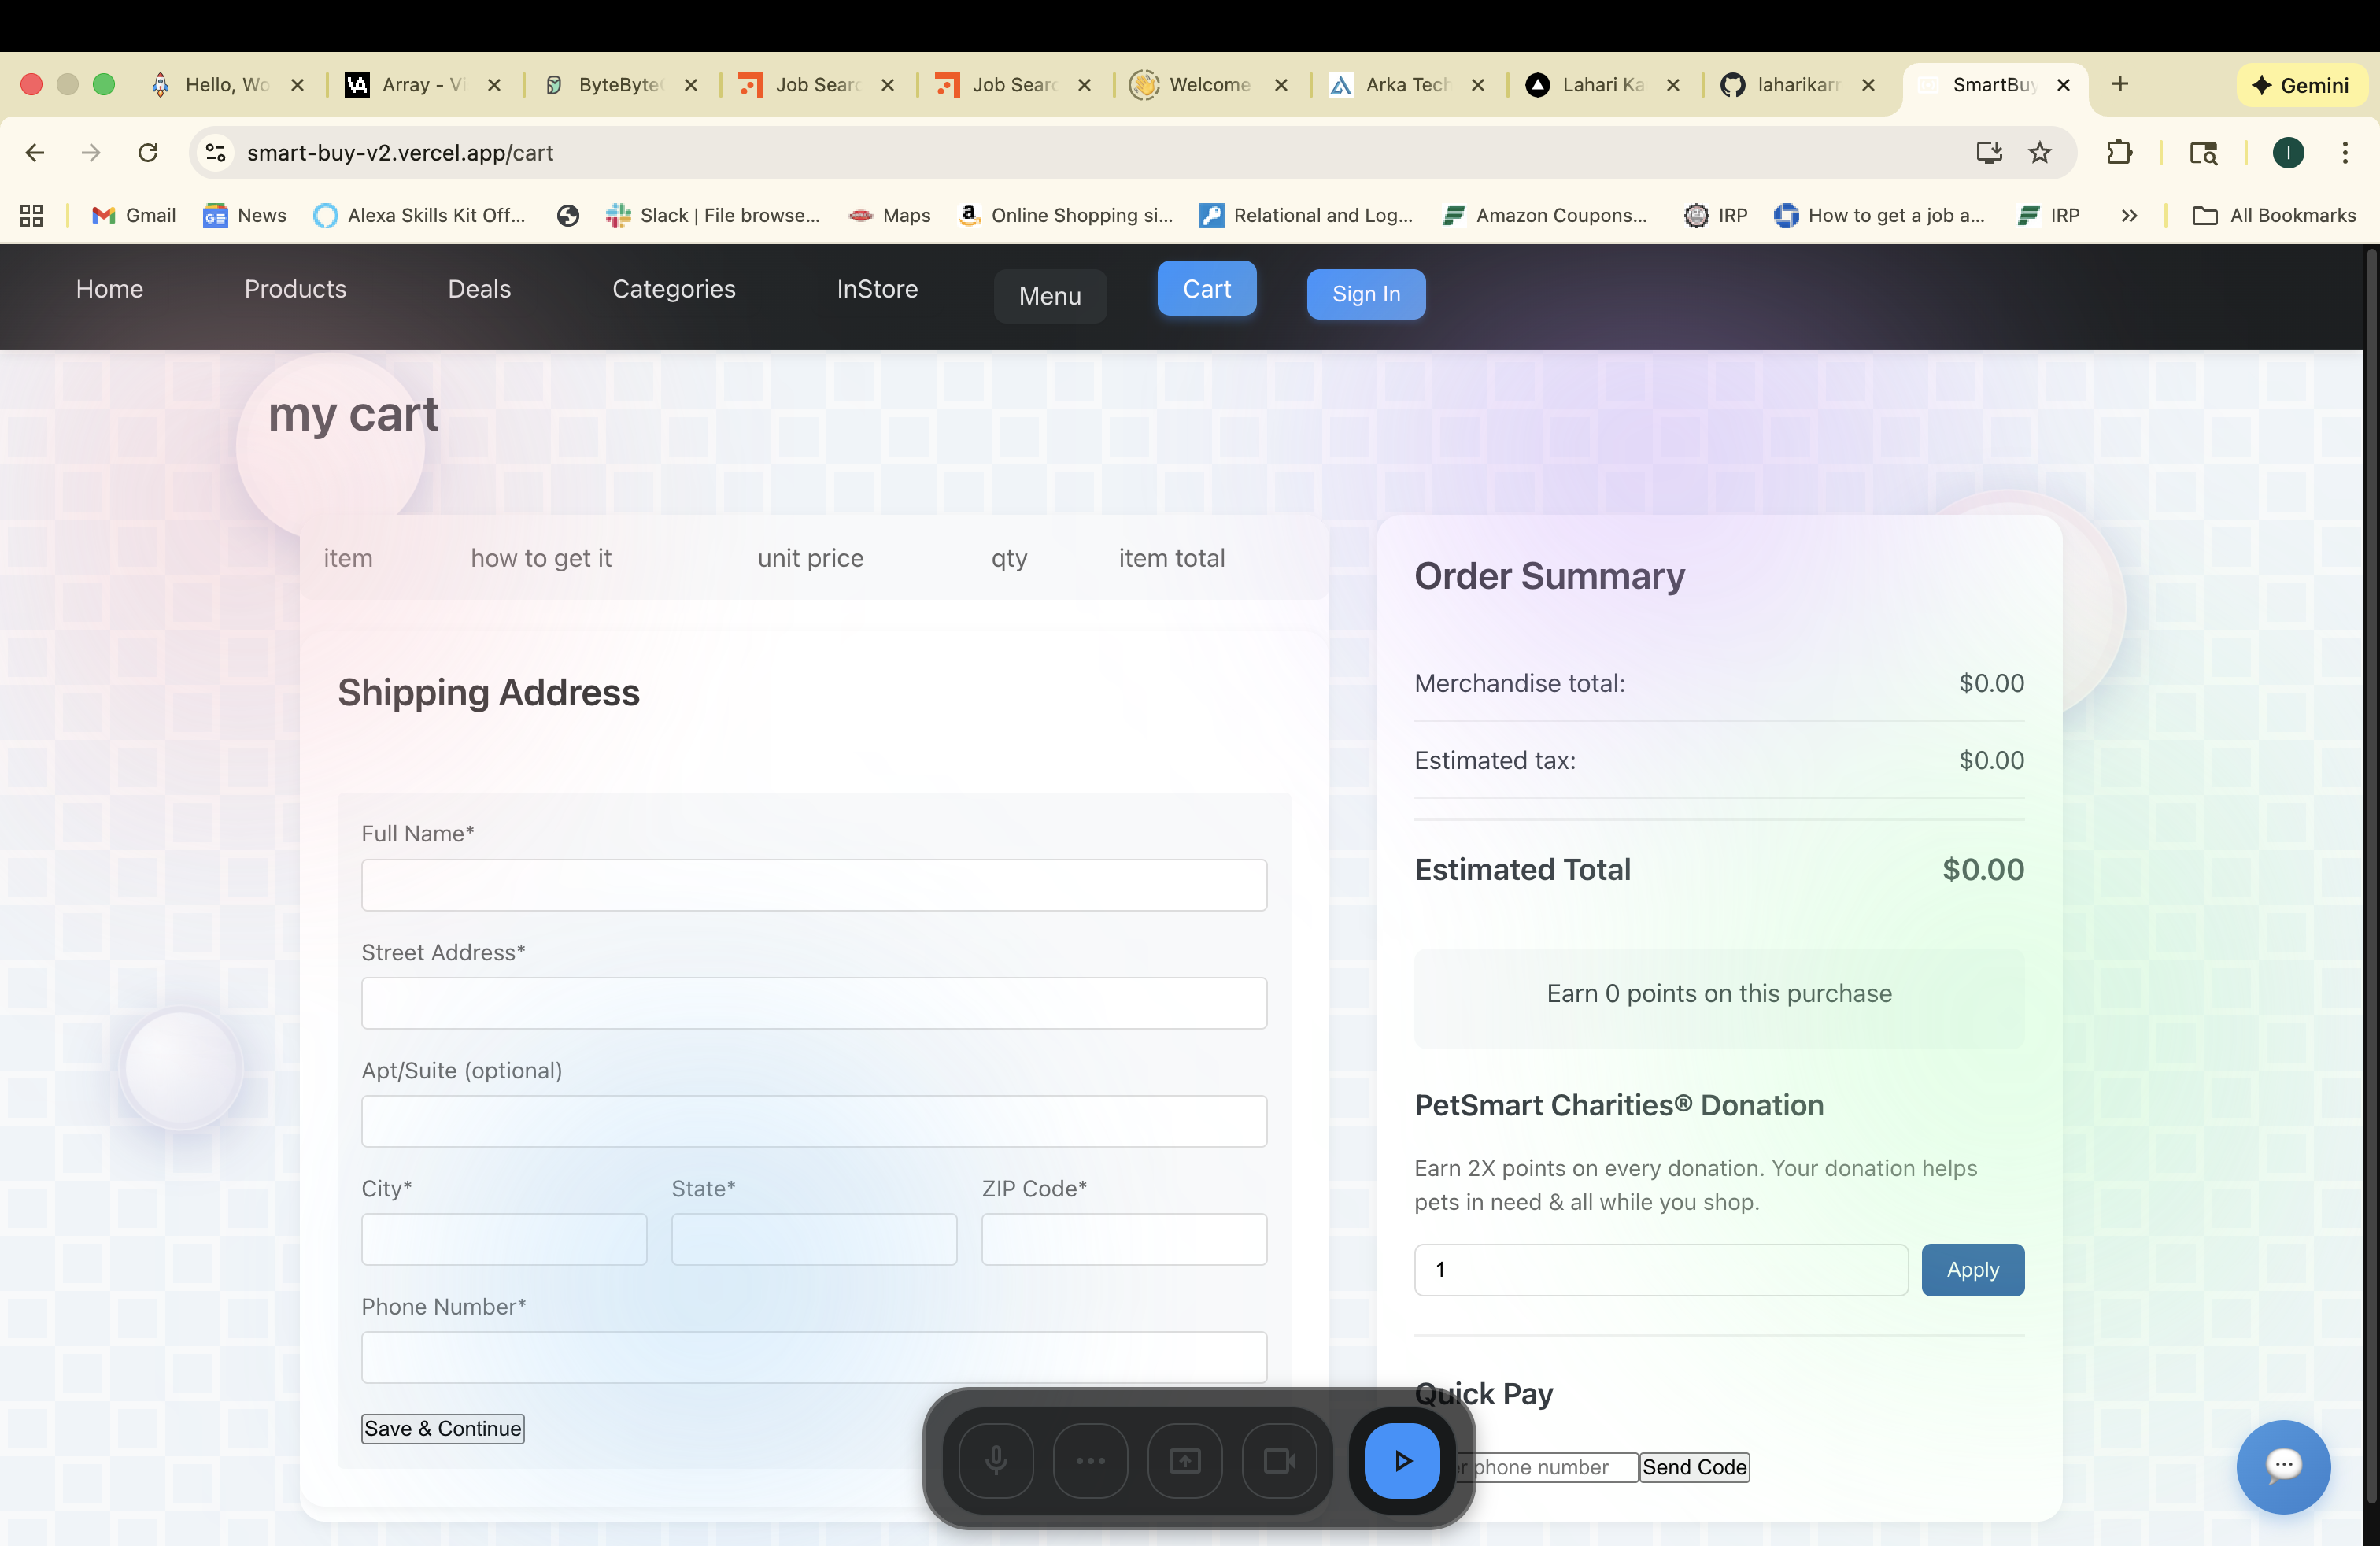This screenshot has width=2380, height=1546.
Task: Open the three-dot options in recorder bar
Action: (1090, 1461)
